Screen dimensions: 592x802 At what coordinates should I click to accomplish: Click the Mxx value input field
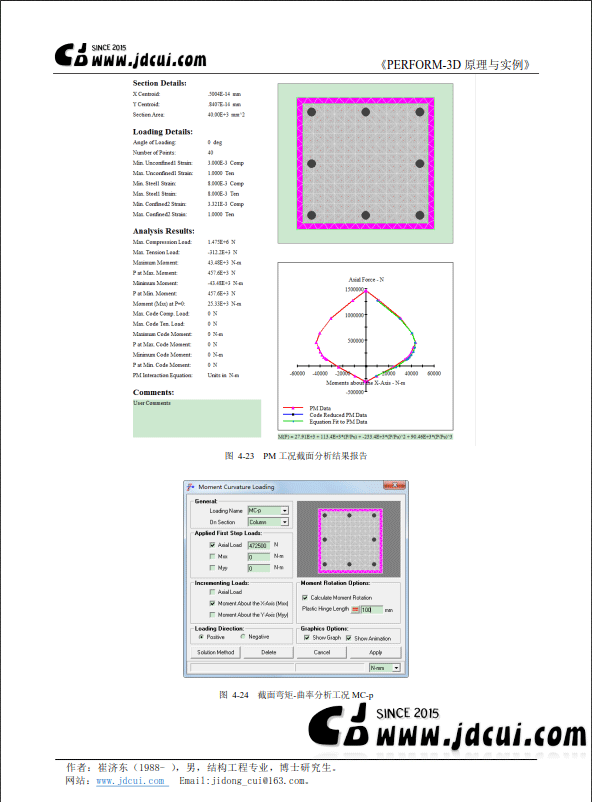pos(259,556)
